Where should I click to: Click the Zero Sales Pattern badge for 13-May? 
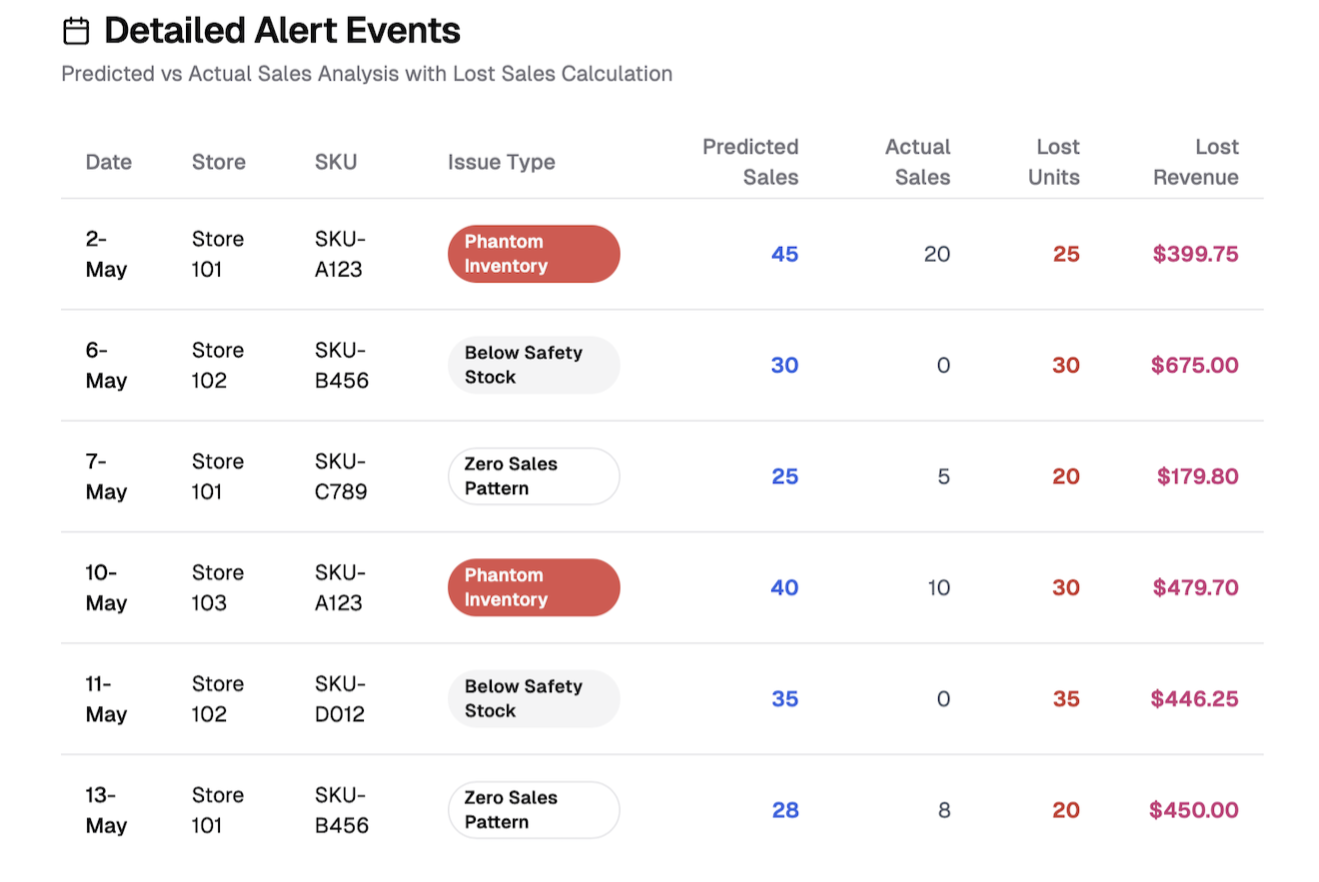point(533,810)
